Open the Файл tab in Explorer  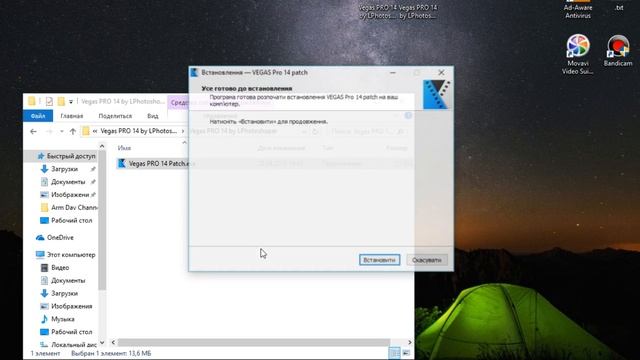38,116
